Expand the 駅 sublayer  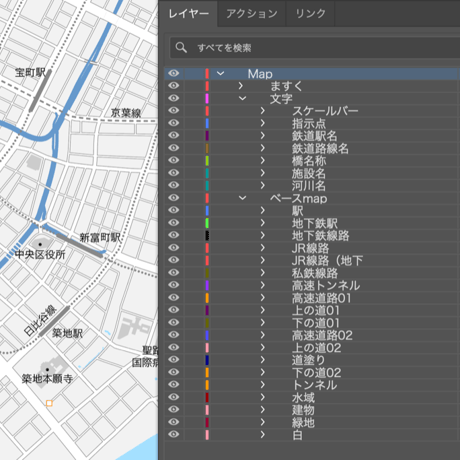(263, 210)
